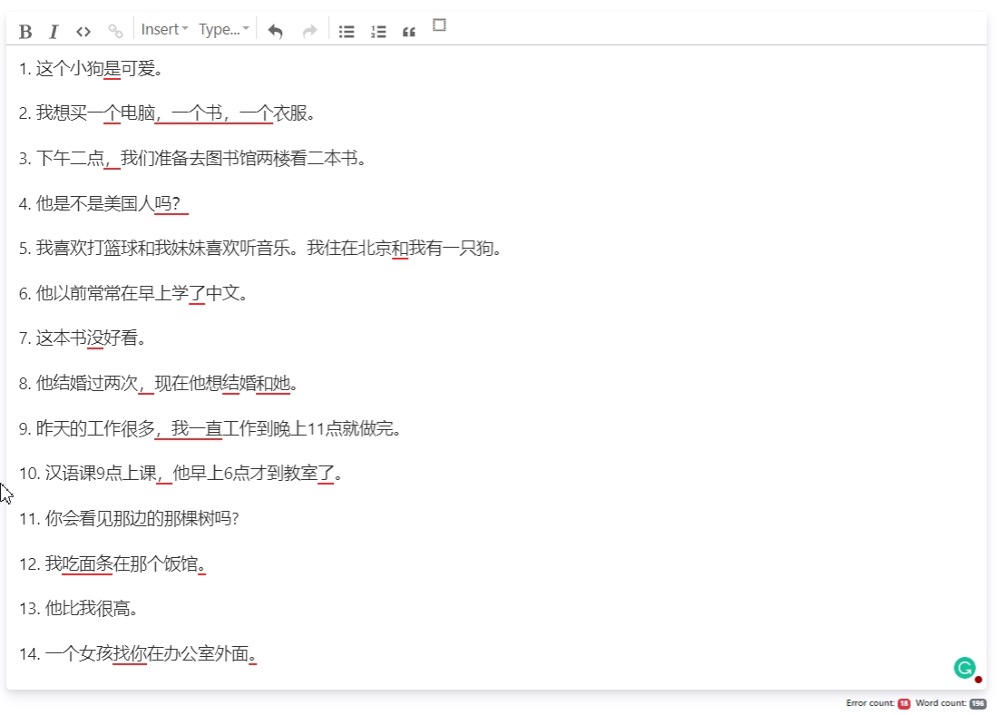Click the insert link chain icon
This screenshot has width=998, height=715.
[x=115, y=31]
